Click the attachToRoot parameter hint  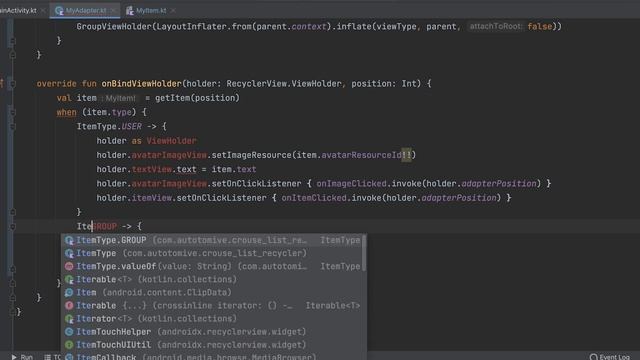pyautogui.click(x=496, y=27)
